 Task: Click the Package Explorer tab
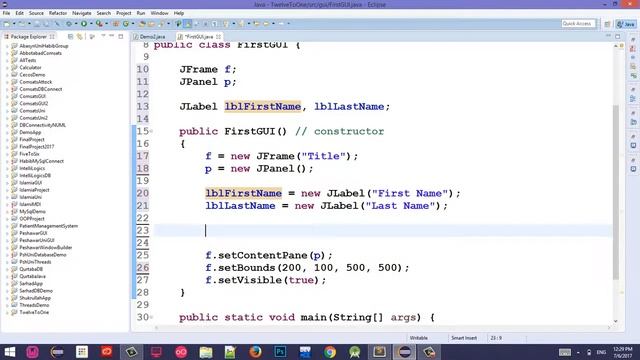(x=29, y=37)
